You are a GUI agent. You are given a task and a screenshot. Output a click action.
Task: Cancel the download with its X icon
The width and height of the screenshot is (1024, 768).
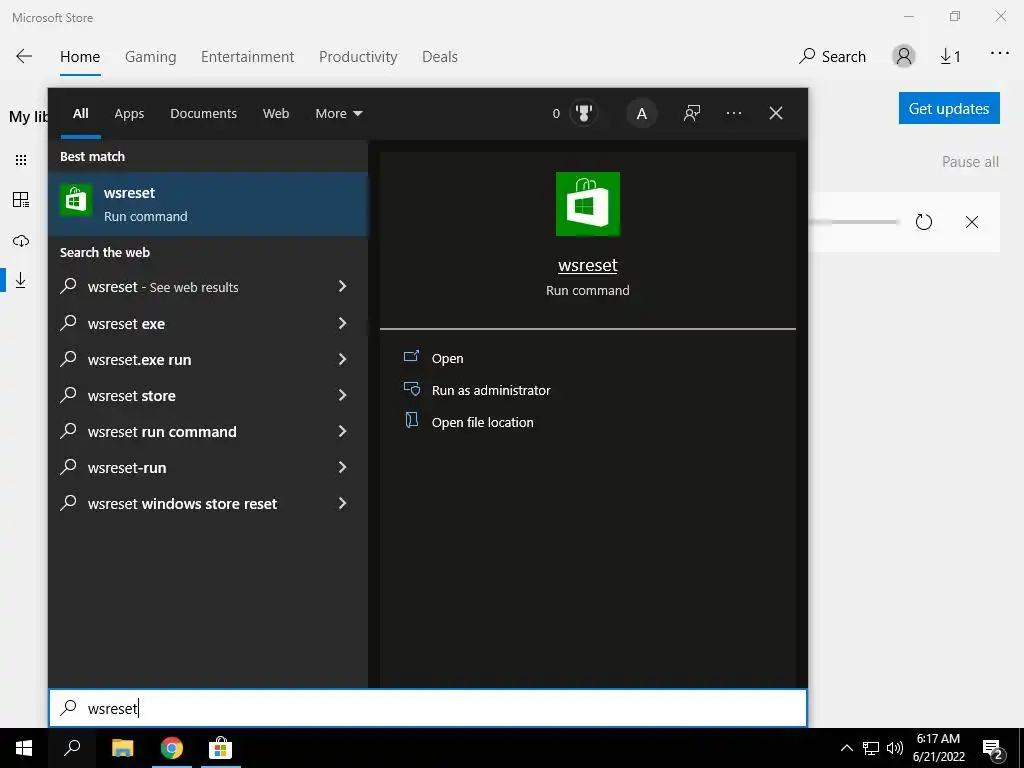[972, 222]
